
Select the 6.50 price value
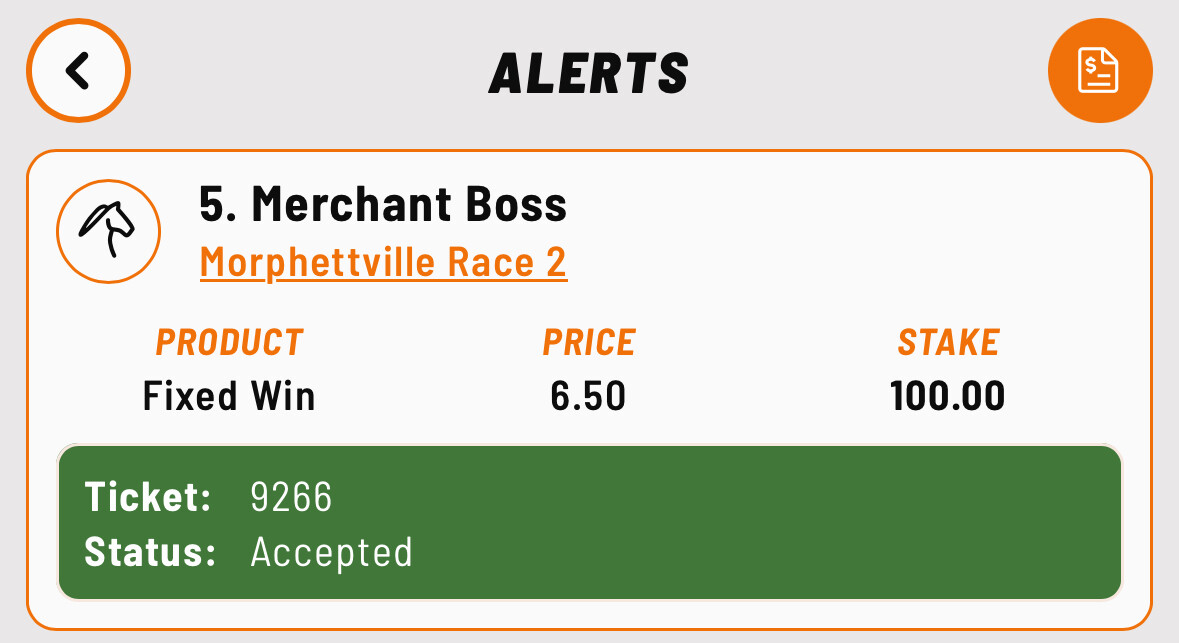pos(589,396)
